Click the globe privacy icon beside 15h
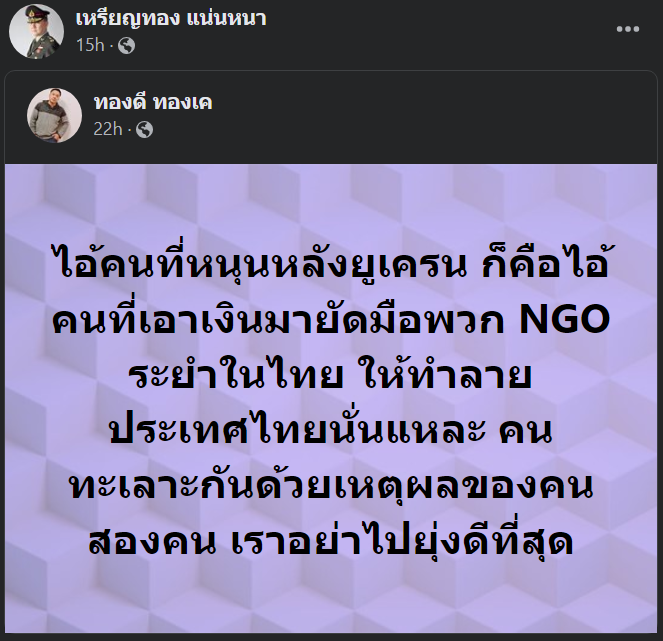Screen dimensions: 663x641 coord(126,46)
